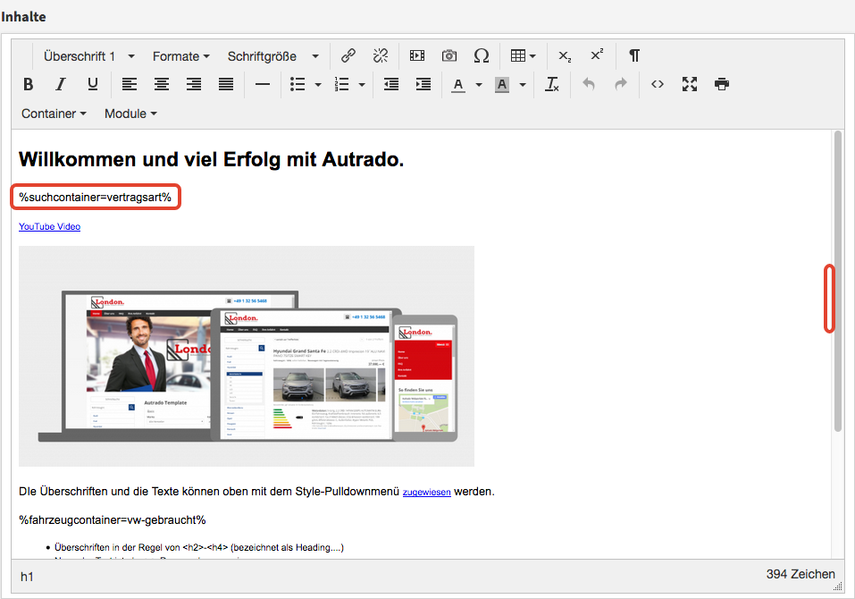Viewport: 855px width, 599px height.
Task: Open the Container menu
Action: point(54,113)
